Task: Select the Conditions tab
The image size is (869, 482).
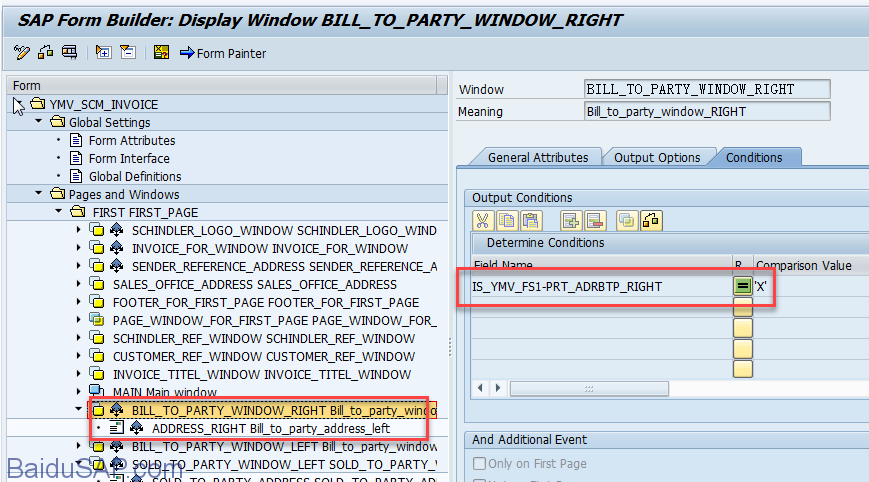Action: [x=754, y=157]
